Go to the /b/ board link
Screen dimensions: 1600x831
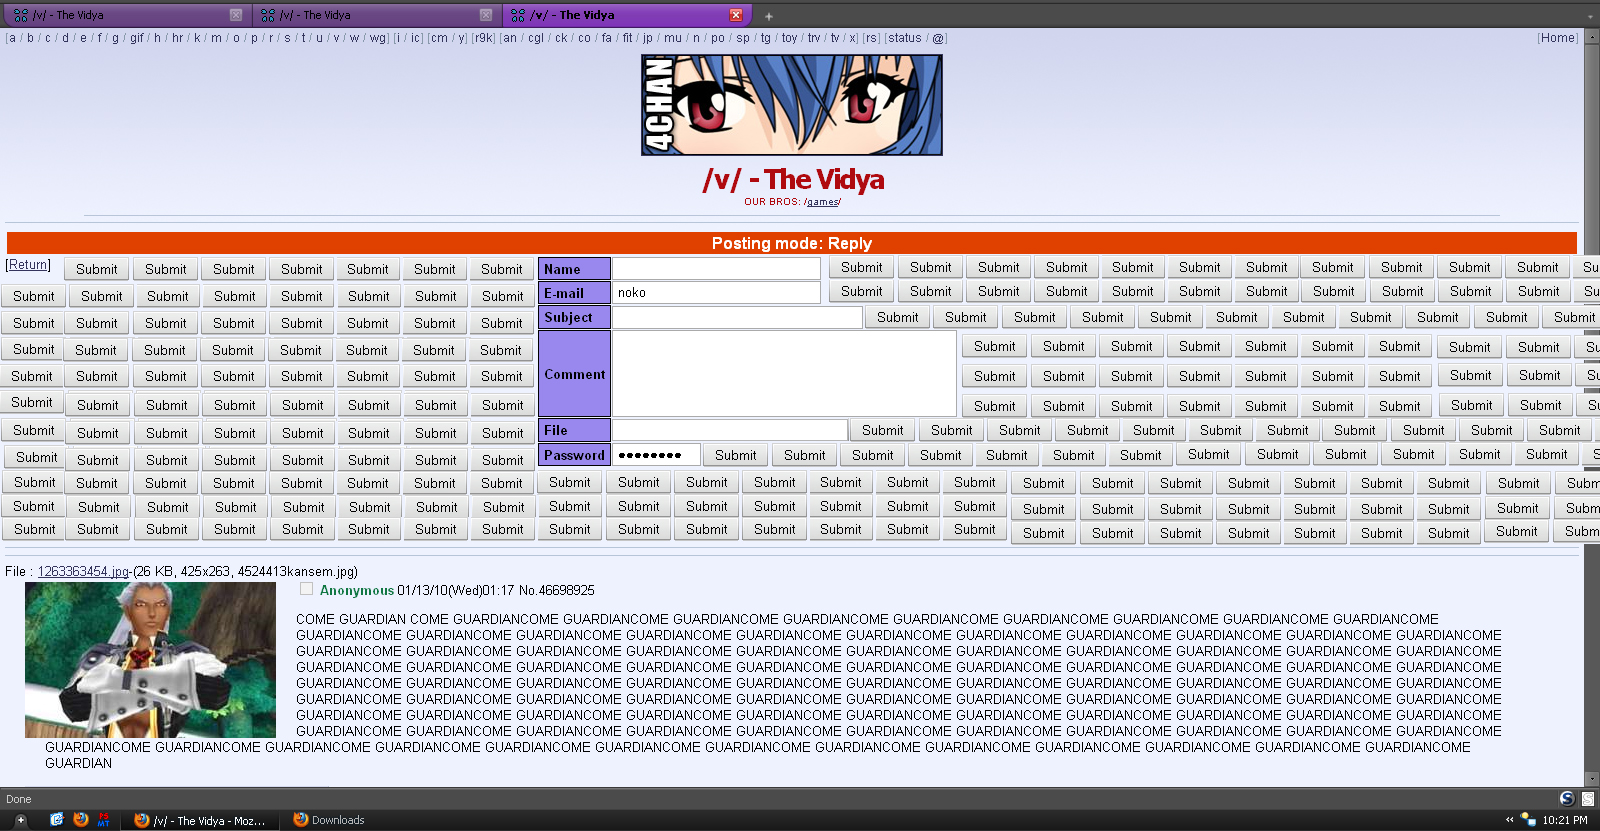pos(30,38)
